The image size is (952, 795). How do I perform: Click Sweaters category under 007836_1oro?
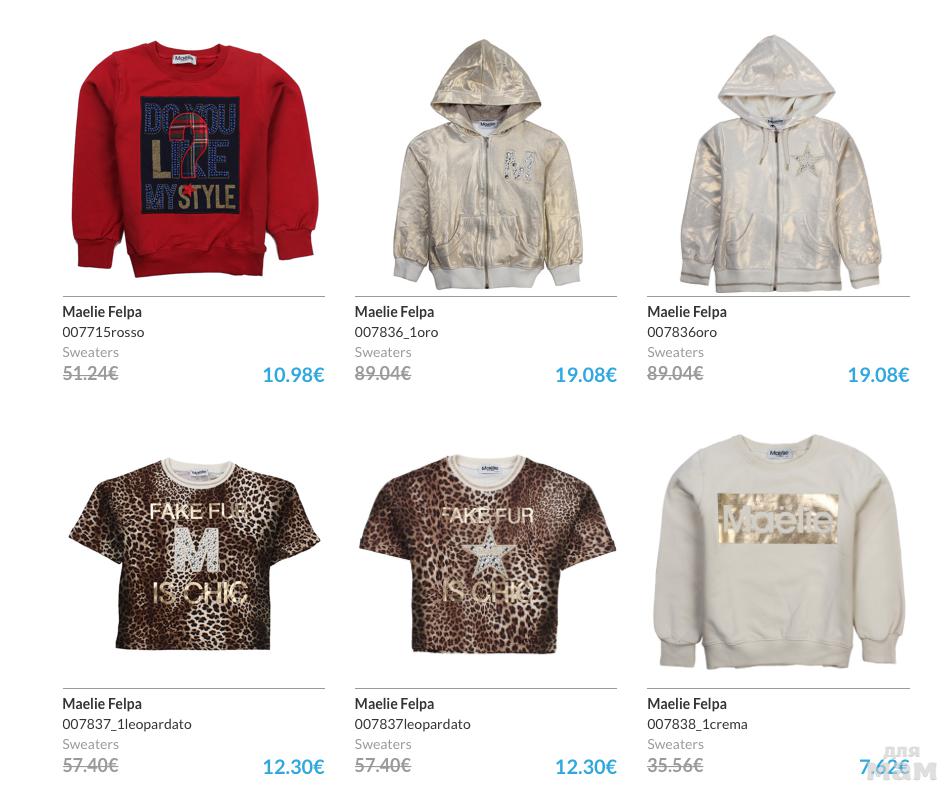point(383,352)
